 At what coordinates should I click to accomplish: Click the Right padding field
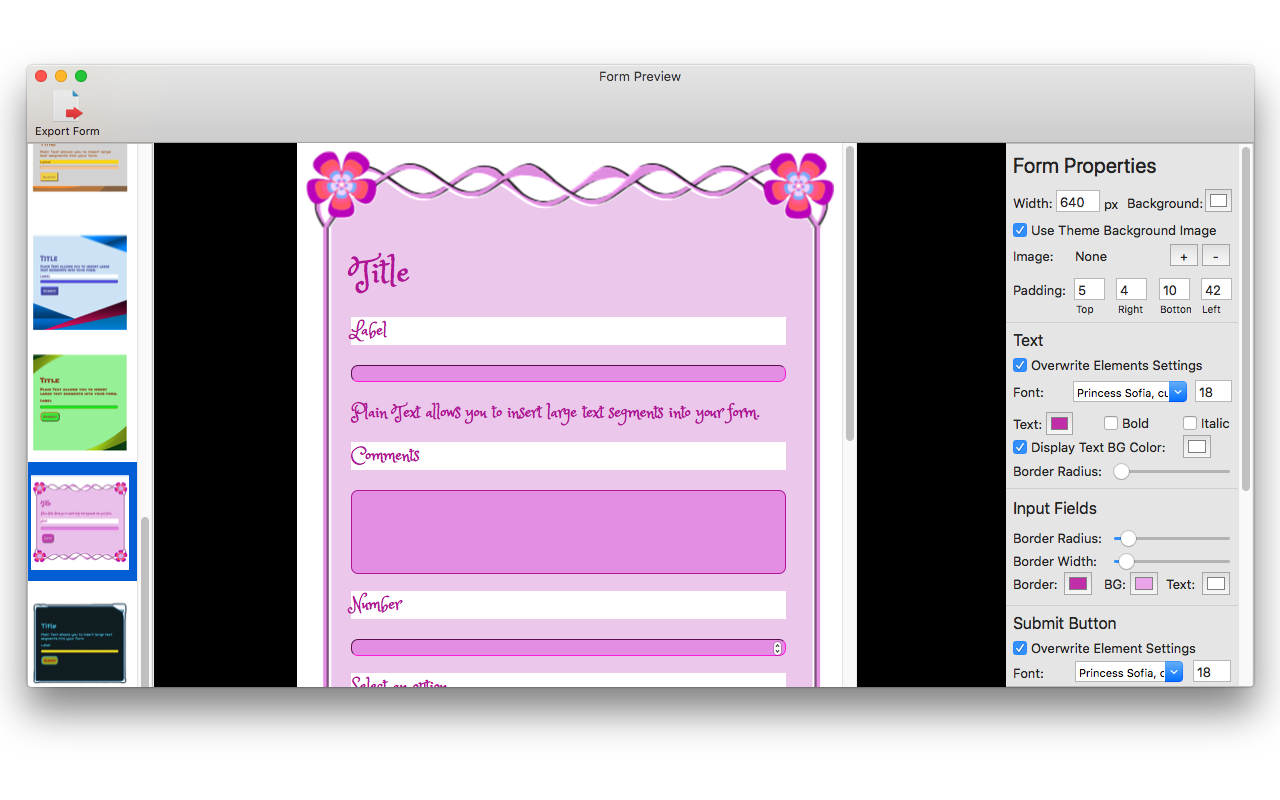click(x=1131, y=290)
